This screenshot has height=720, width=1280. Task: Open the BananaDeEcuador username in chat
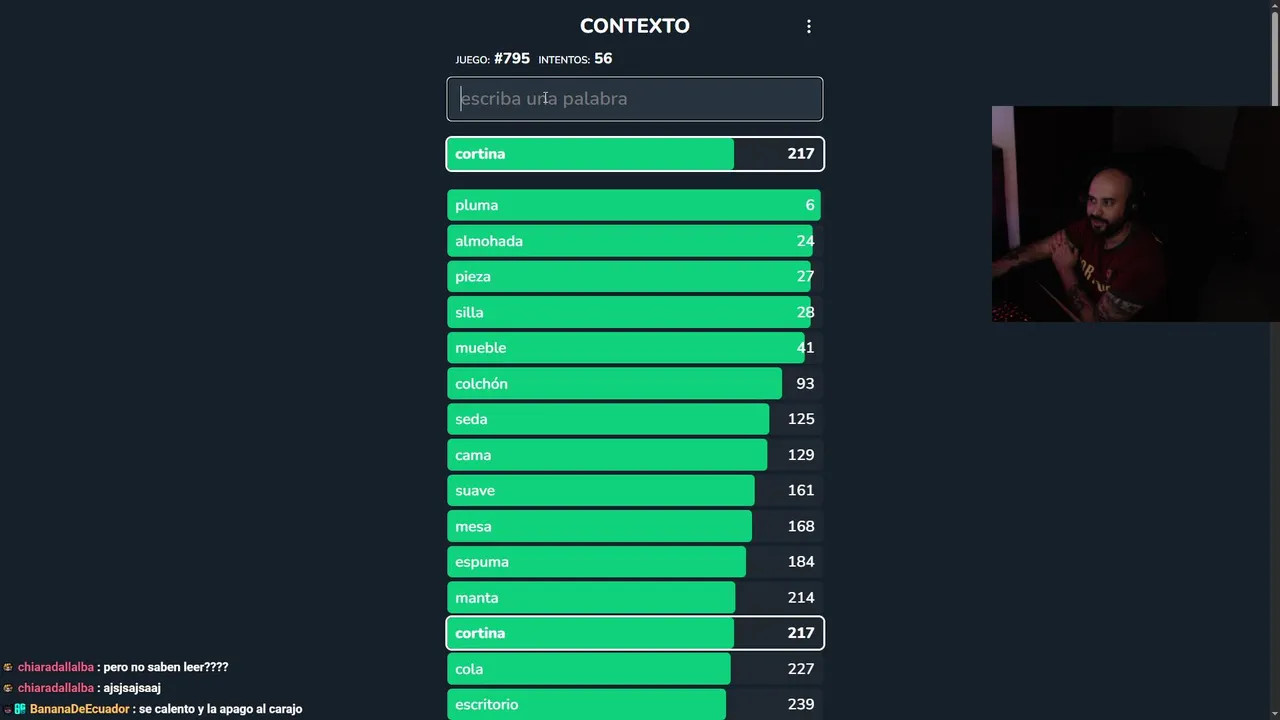(x=80, y=709)
